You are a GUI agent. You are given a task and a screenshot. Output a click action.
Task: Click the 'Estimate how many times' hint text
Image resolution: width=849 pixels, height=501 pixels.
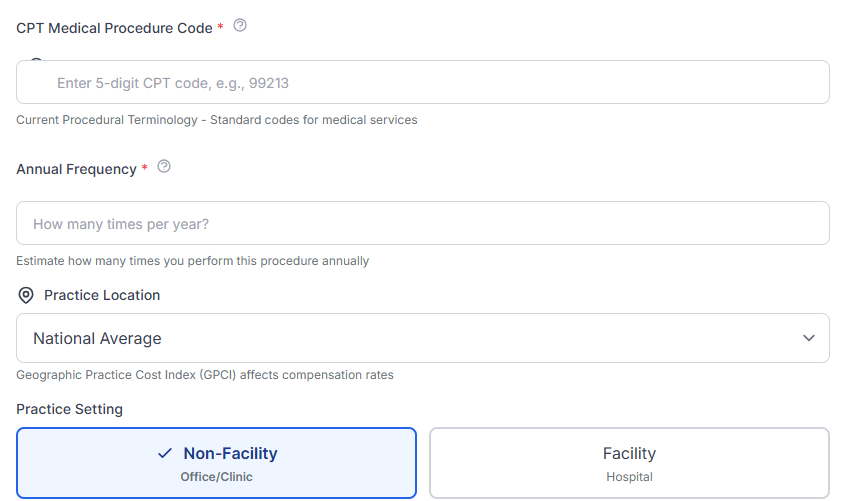pyautogui.click(x=192, y=261)
